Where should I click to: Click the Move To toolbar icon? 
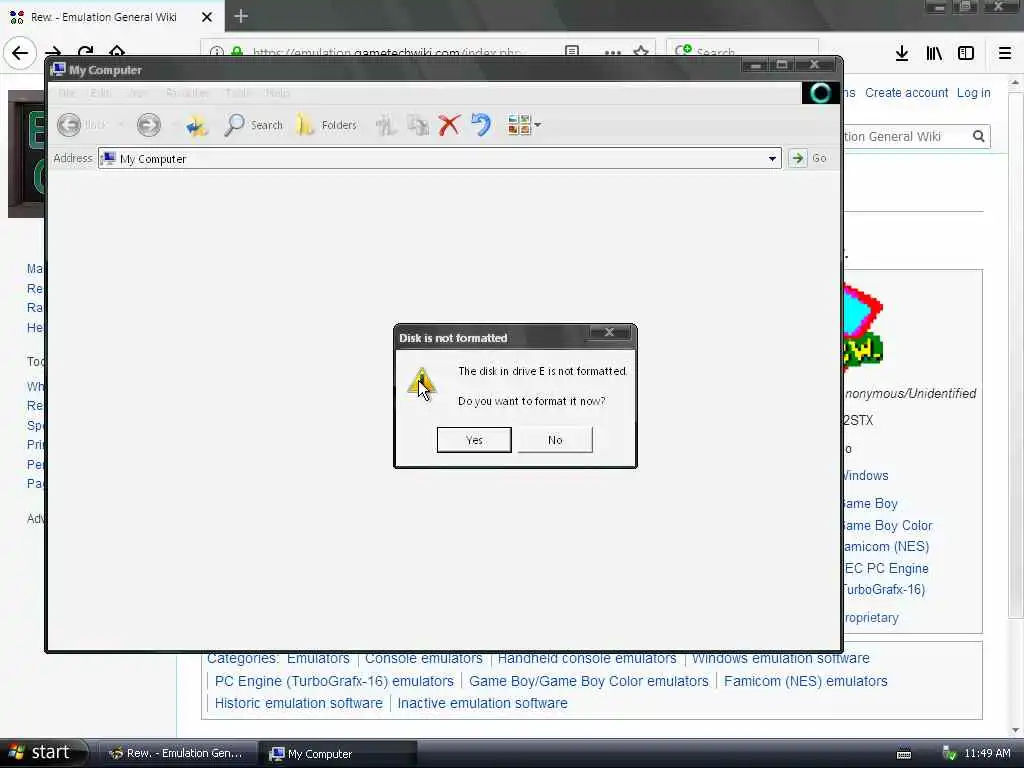pos(386,125)
